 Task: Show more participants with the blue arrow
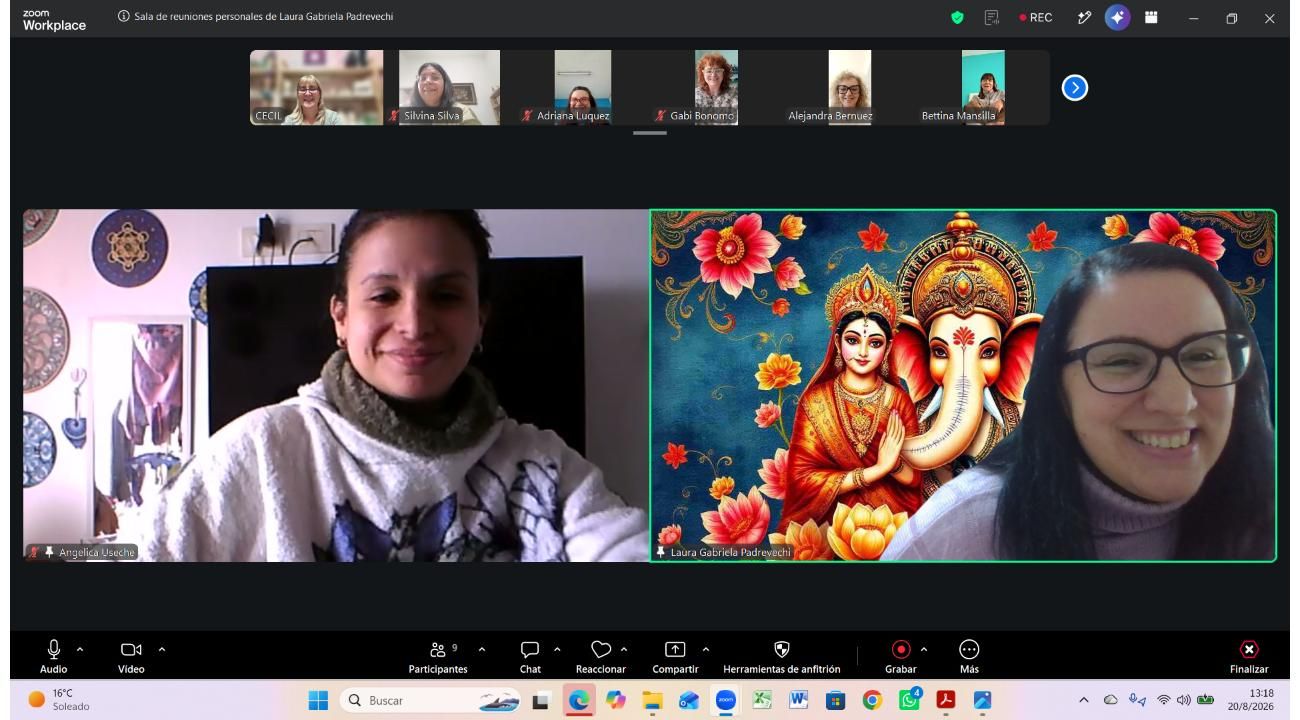1075,88
